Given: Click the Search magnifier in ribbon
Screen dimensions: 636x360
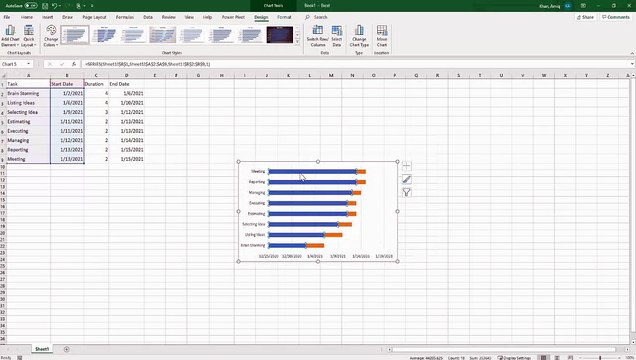Looking at the screenshot, I should 307,17.
